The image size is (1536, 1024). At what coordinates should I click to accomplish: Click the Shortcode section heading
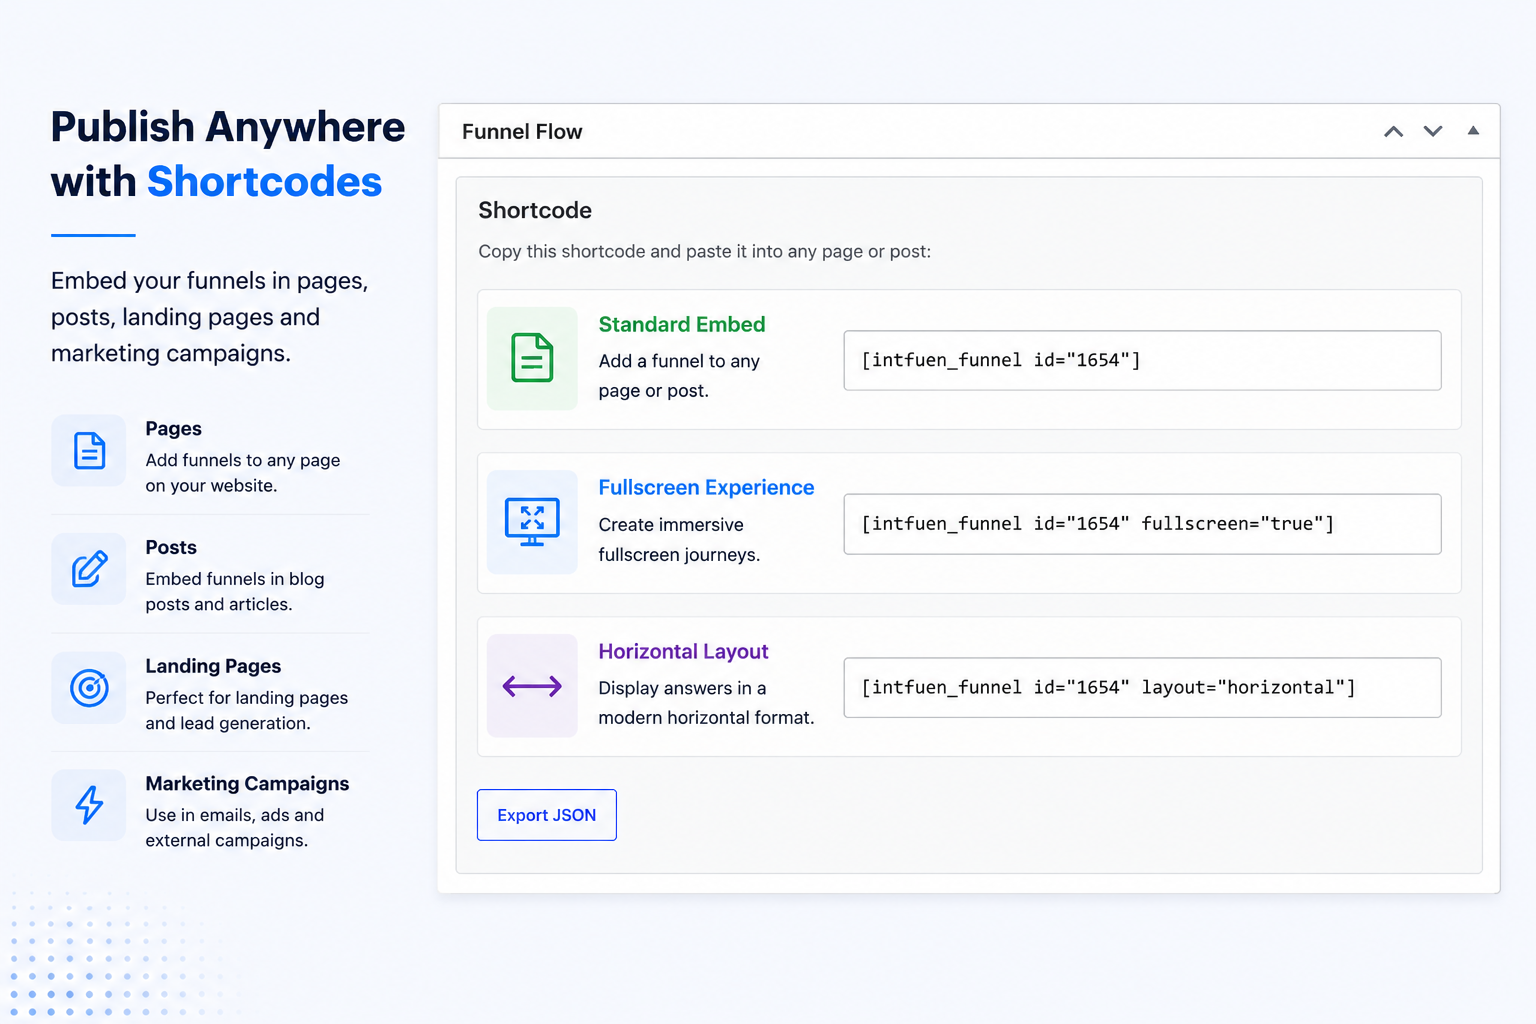click(x=535, y=210)
